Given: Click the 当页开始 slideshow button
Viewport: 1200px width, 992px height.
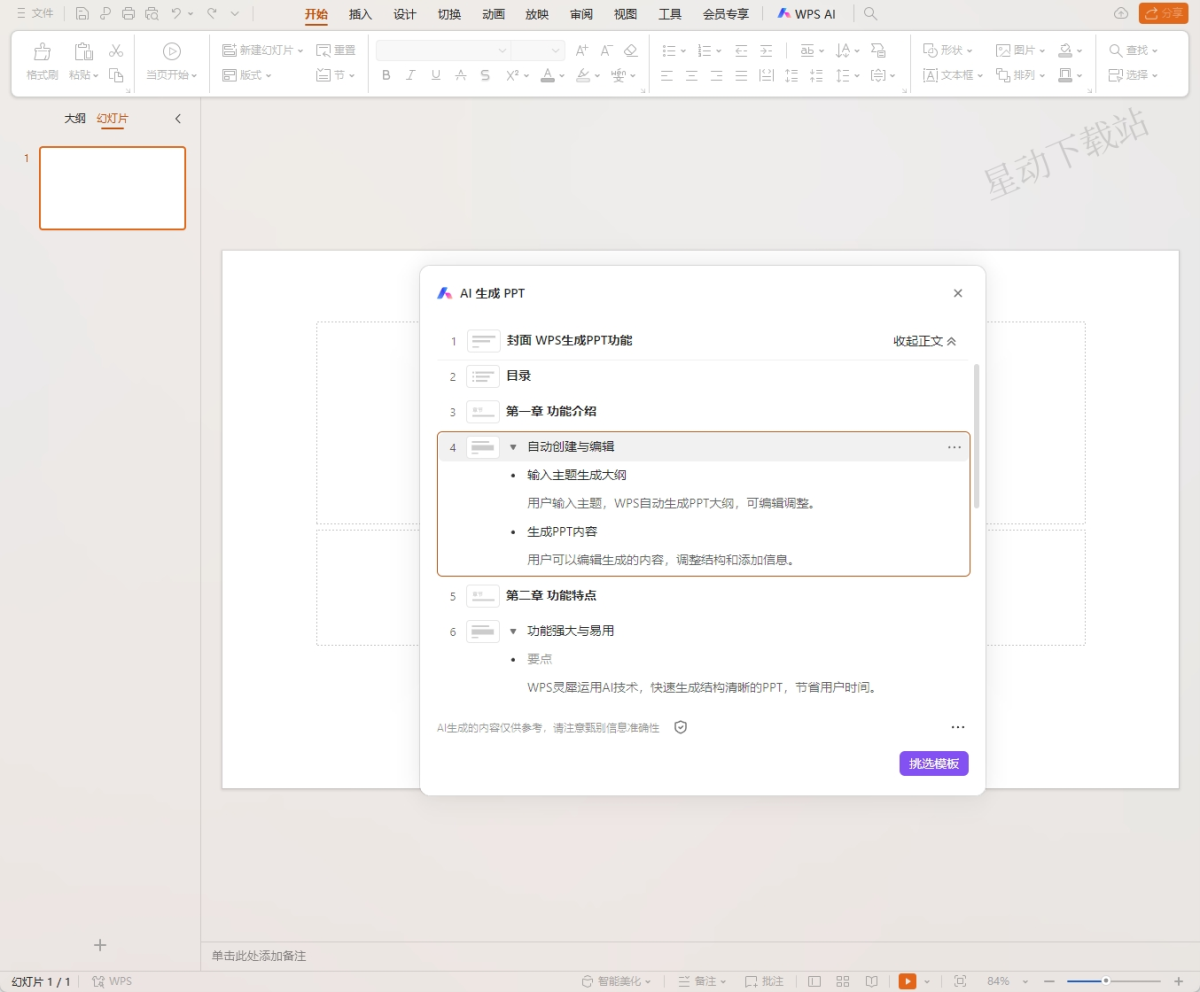Looking at the screenshot, I should [x=172, y=61].
